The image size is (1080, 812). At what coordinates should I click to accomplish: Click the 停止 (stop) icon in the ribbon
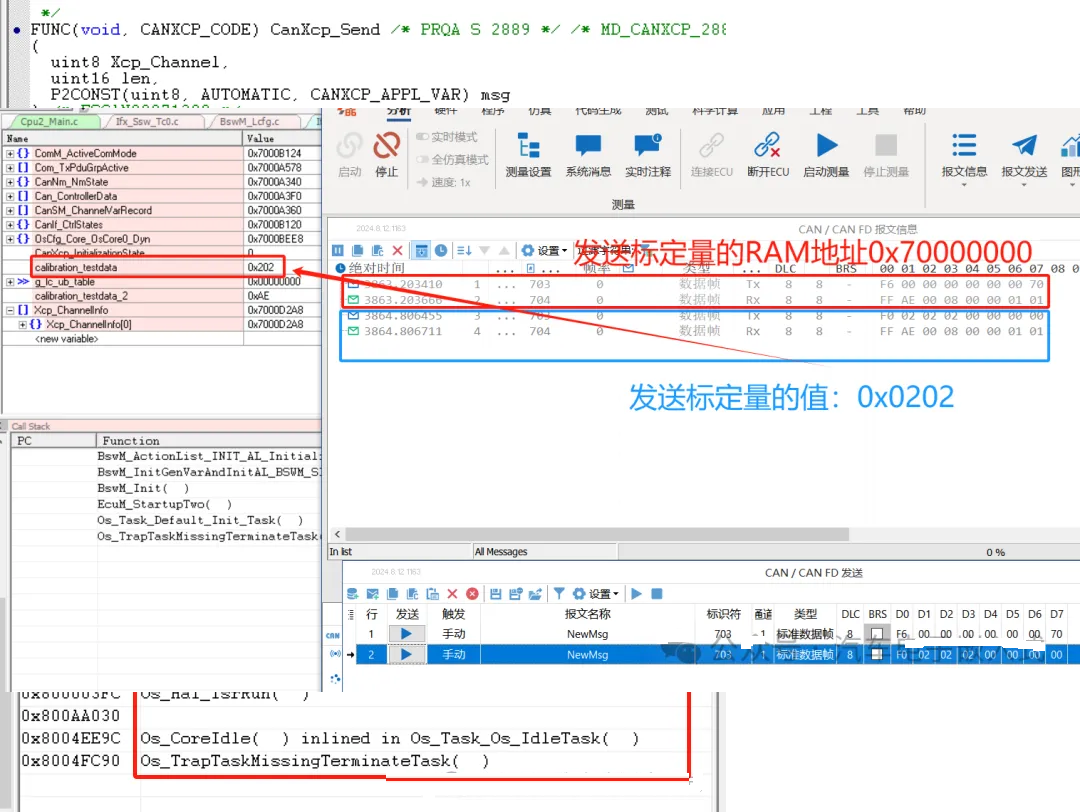[386, 145]
